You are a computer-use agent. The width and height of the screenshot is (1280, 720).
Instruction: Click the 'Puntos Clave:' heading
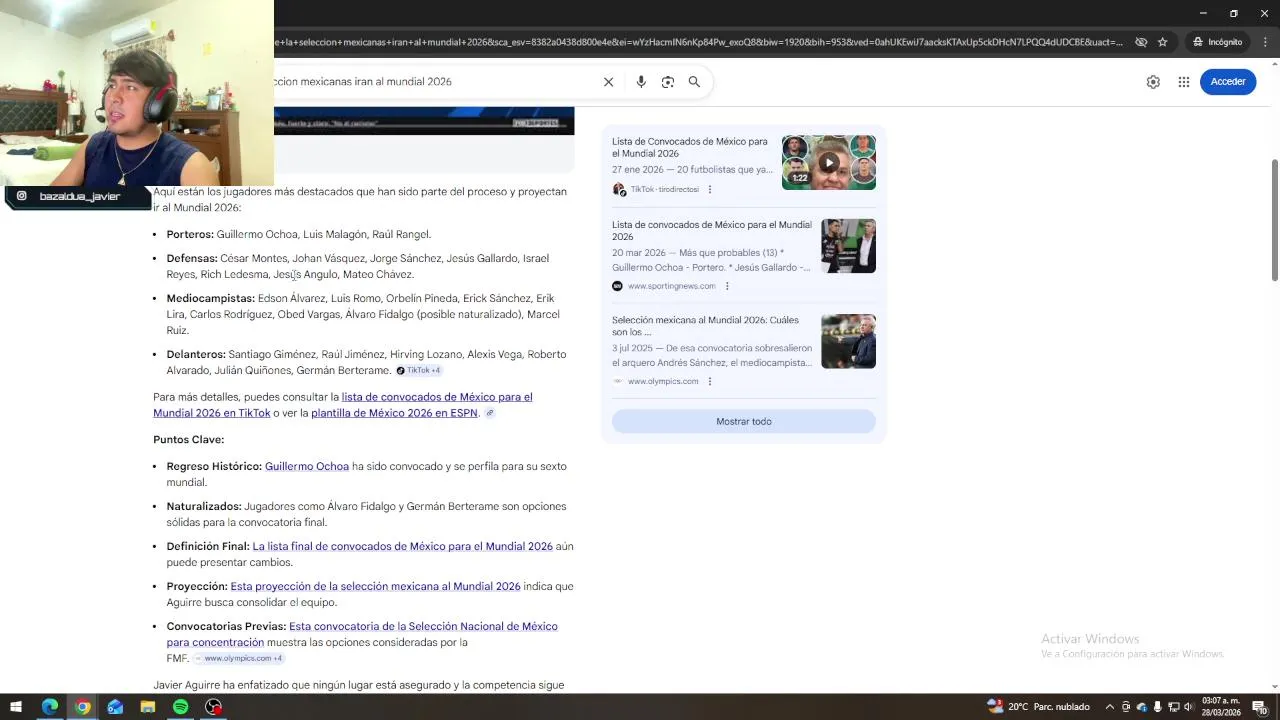[x=188, y=440]
